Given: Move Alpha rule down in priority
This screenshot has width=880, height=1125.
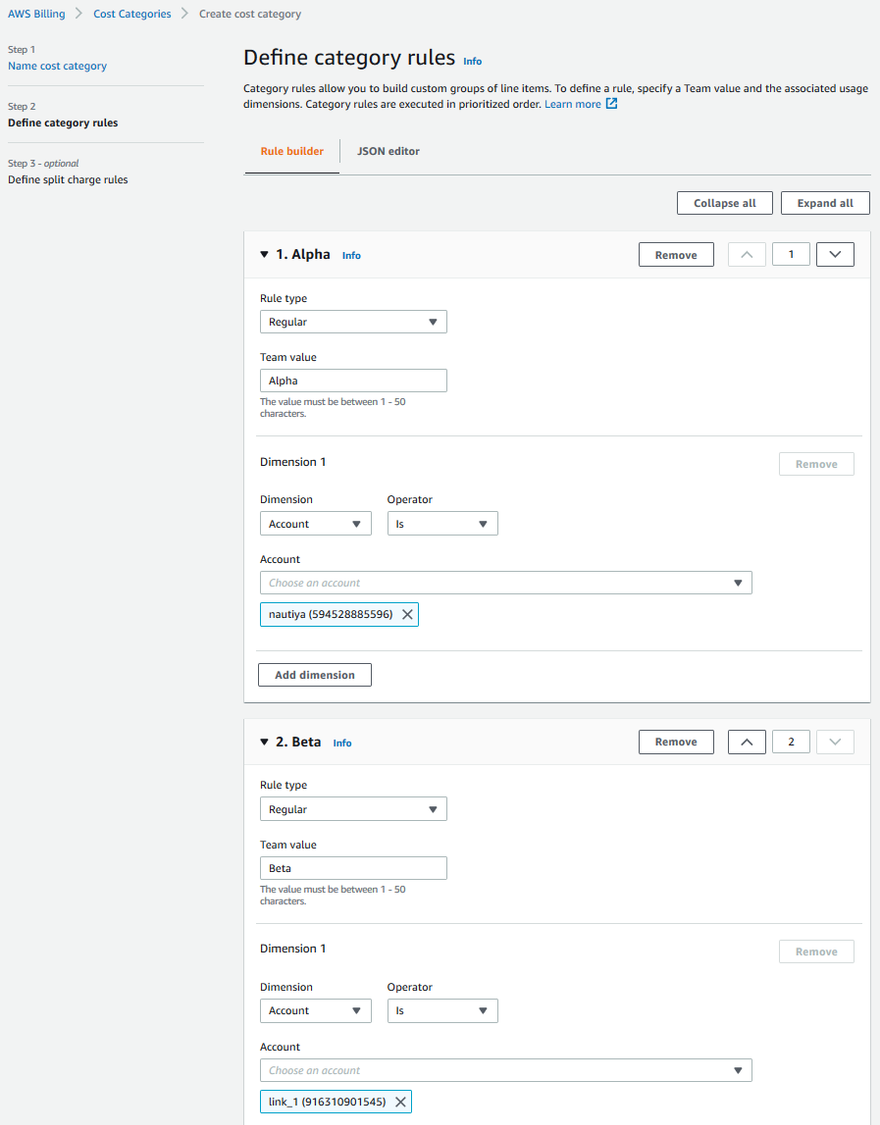Looking at the screenshot, I should (x=835, y=255).
